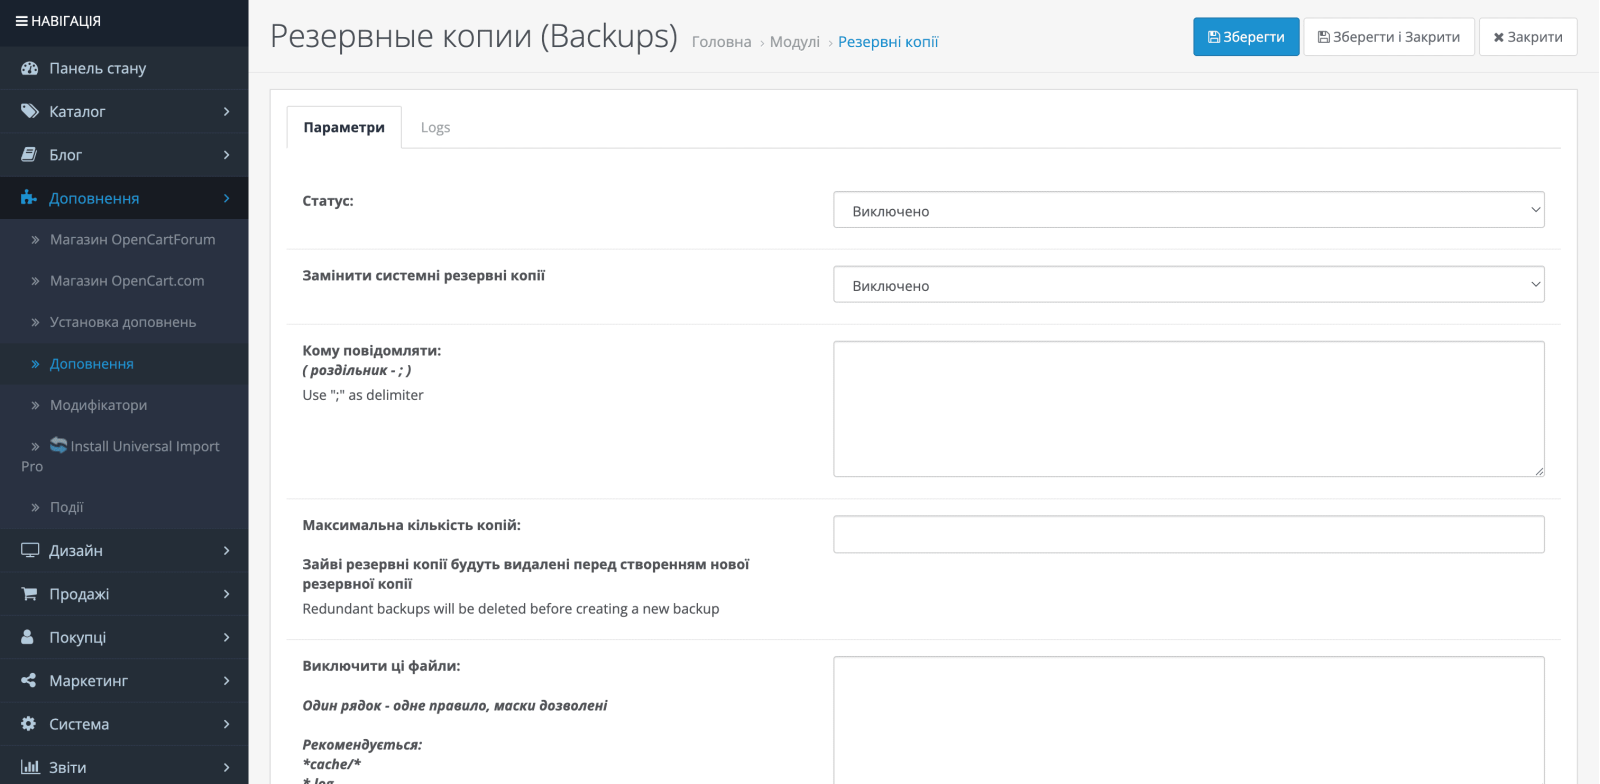Expand the Звіти menu chevron
This screenshot has width=1600, height=784.
(227, 767)
